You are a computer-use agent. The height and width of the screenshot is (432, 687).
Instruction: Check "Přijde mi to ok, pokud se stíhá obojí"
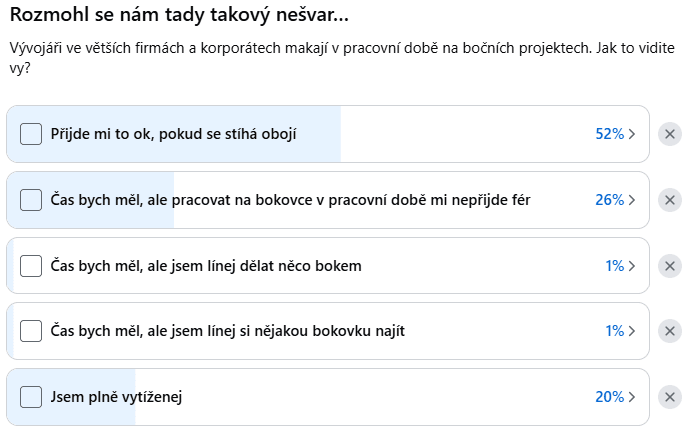[x=31, y=134]
